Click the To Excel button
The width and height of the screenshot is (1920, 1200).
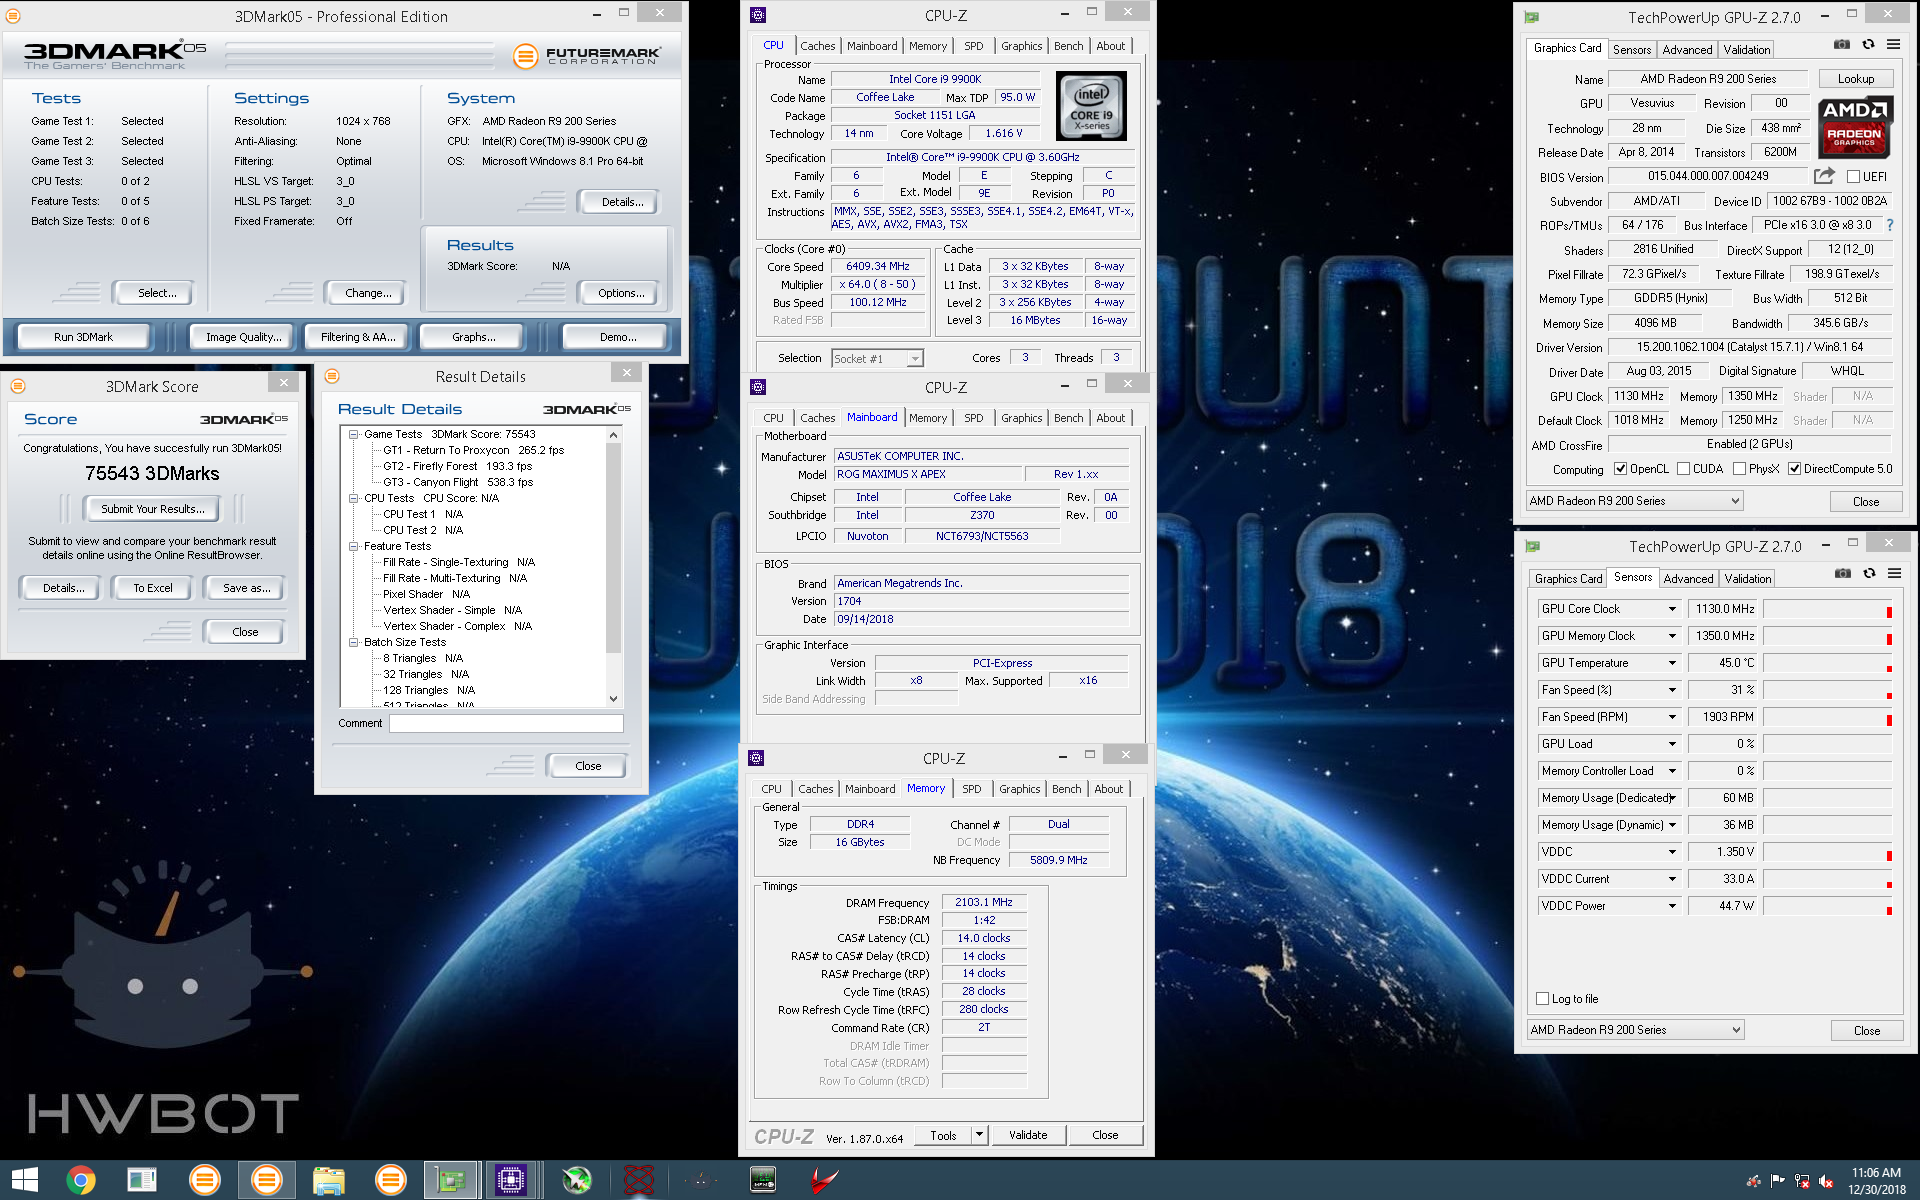pyautogui.click(x=153, y=588)
